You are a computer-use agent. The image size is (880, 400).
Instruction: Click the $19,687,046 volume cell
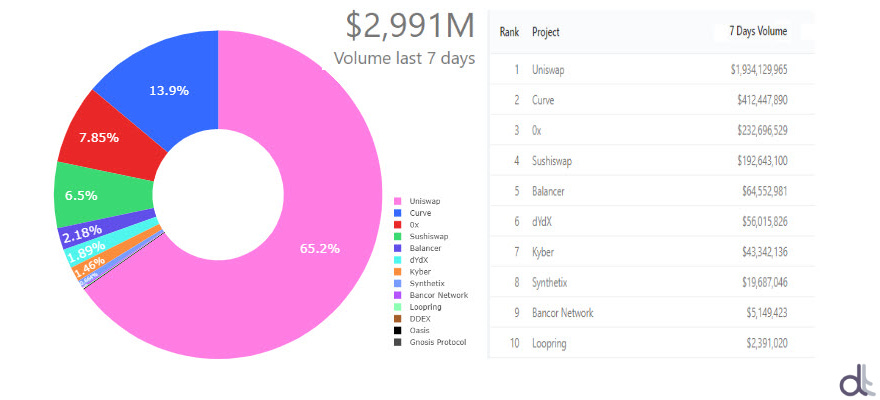[x=764, y=282]
